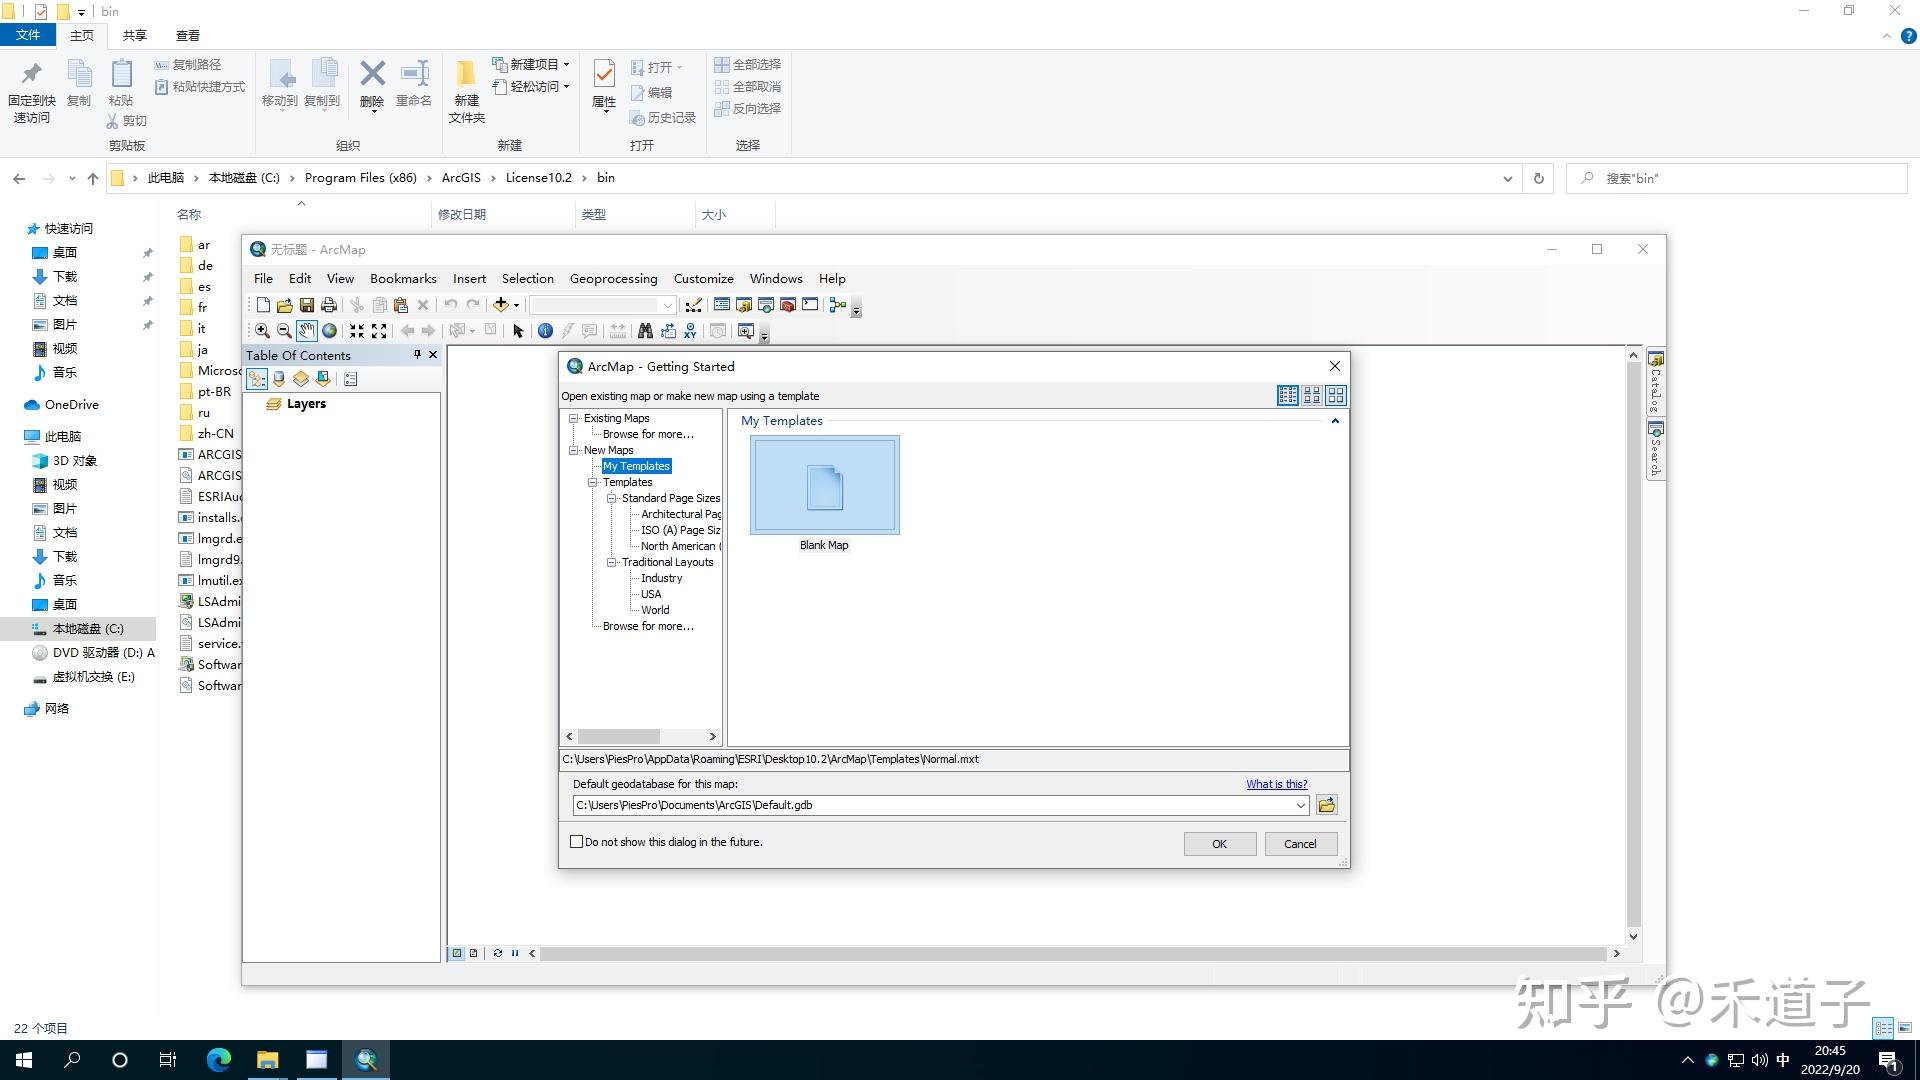Open the Table Of Contents window icon
1920x1080 pixels.
(722, 305)
